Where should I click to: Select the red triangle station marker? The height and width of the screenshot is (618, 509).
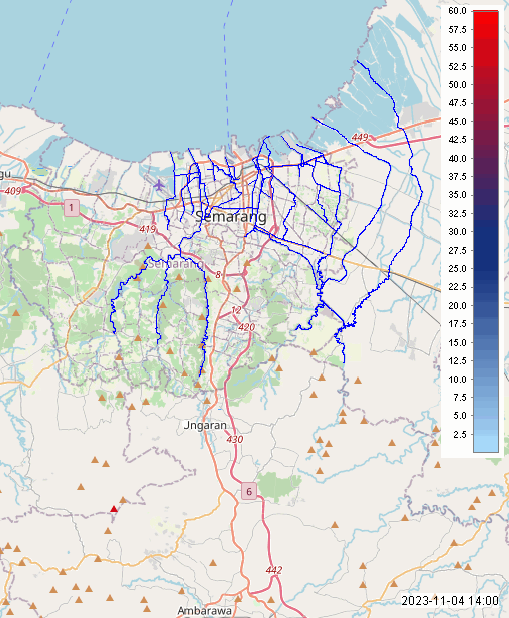point(114,509)
